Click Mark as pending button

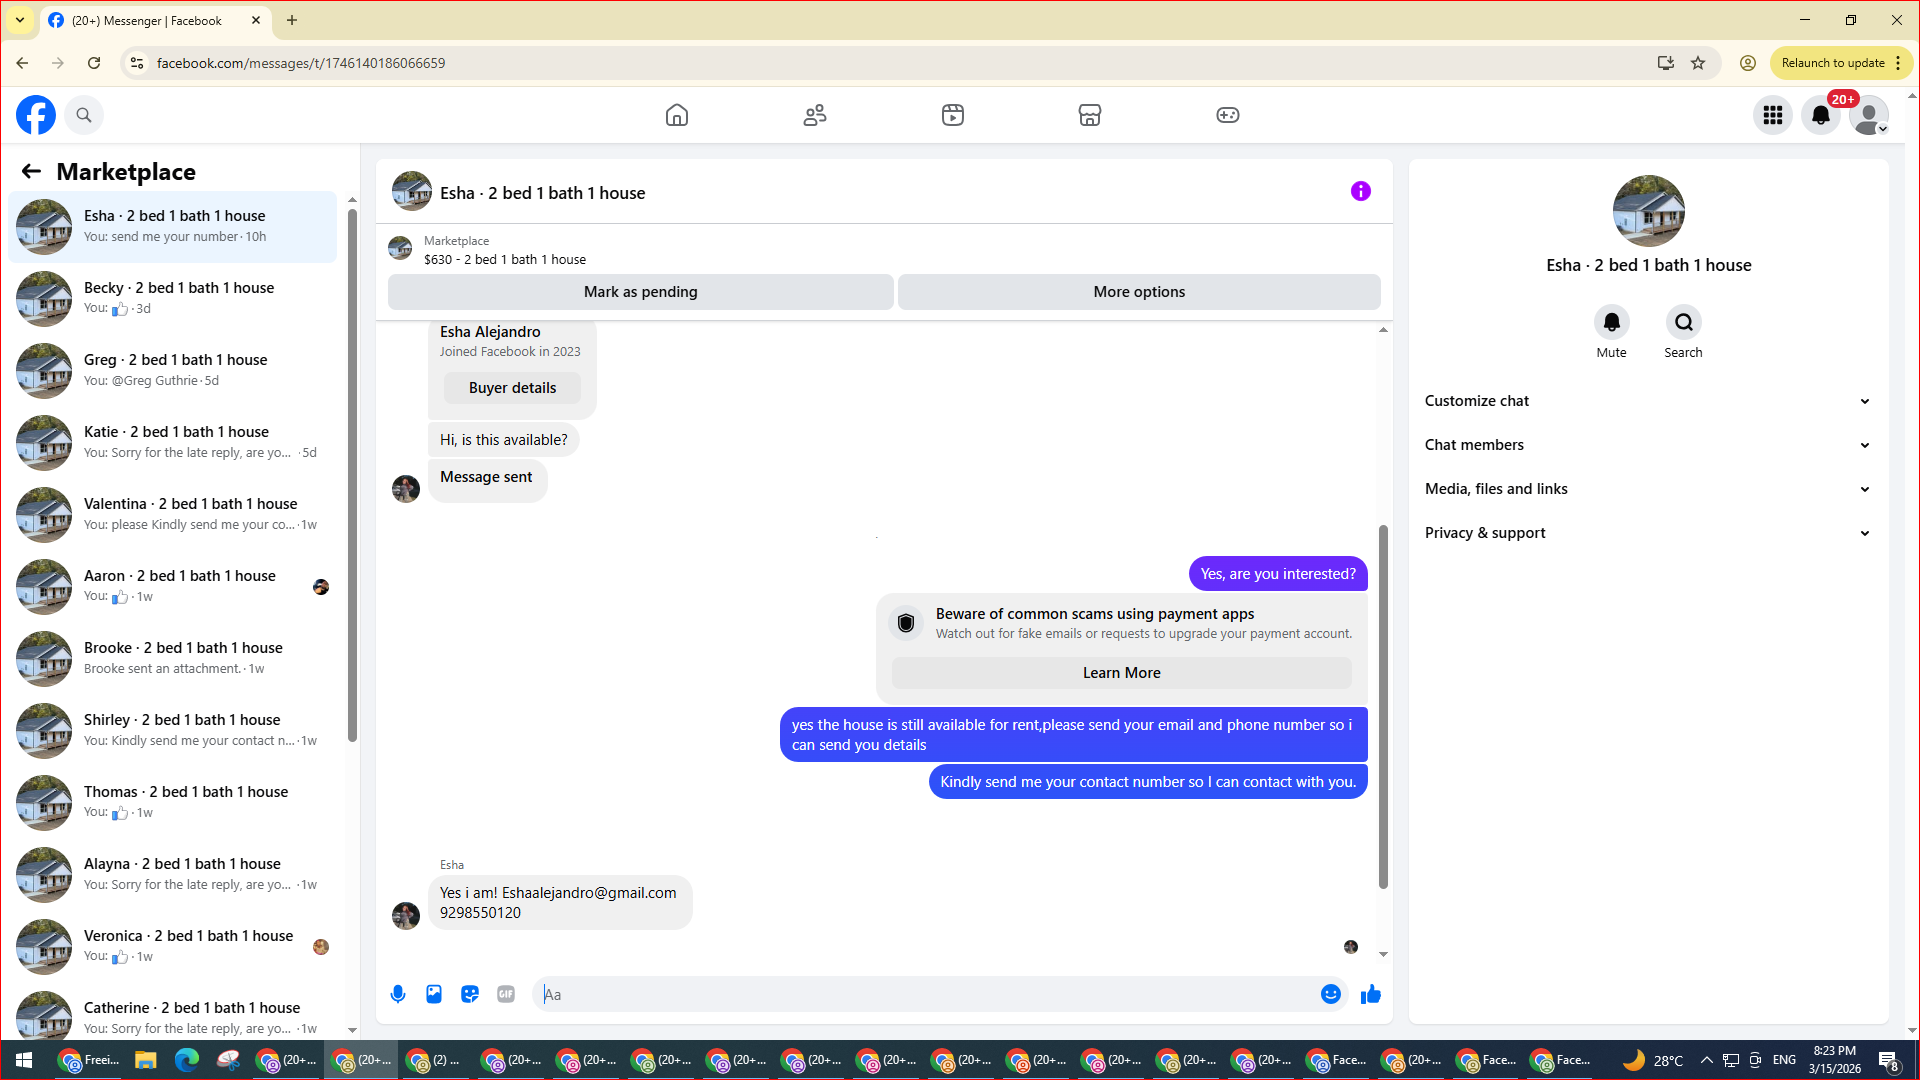tap(641, 292)
